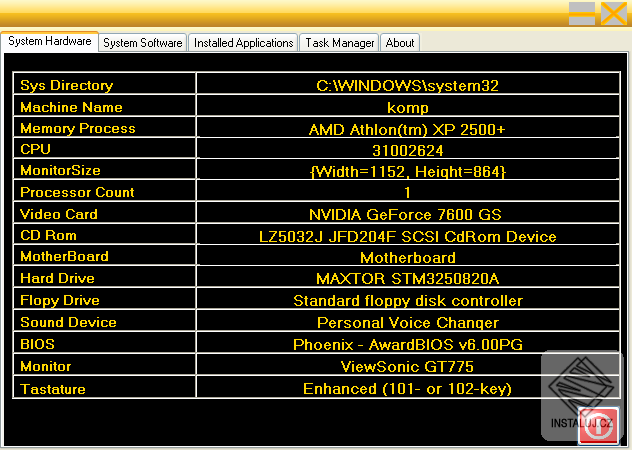This screenshot has height=450, width=632.
Task: Select the CD Rom label
Action: tap(48, 235)
